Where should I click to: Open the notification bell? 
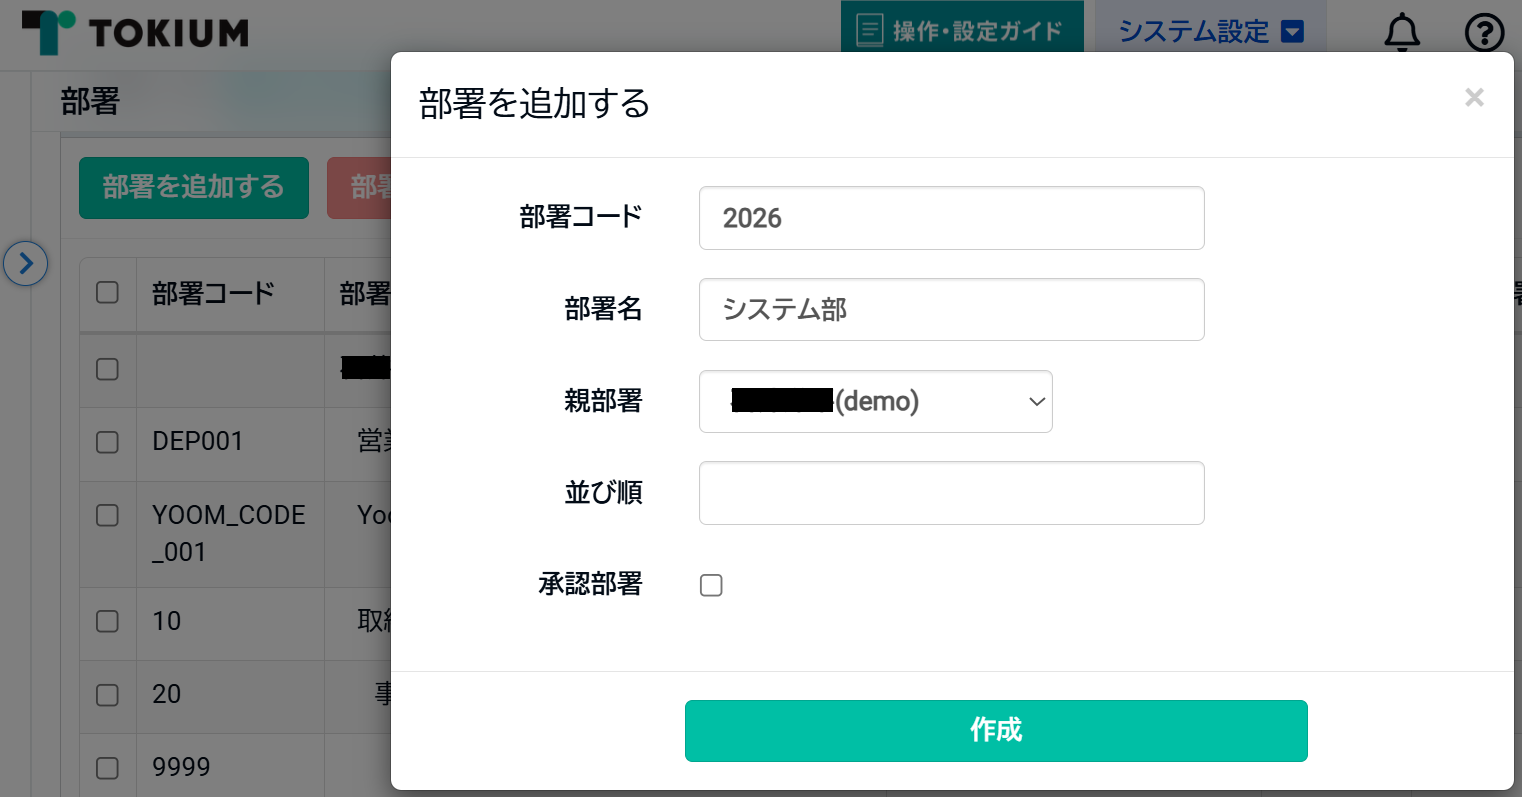click(x=1402, y=33)
